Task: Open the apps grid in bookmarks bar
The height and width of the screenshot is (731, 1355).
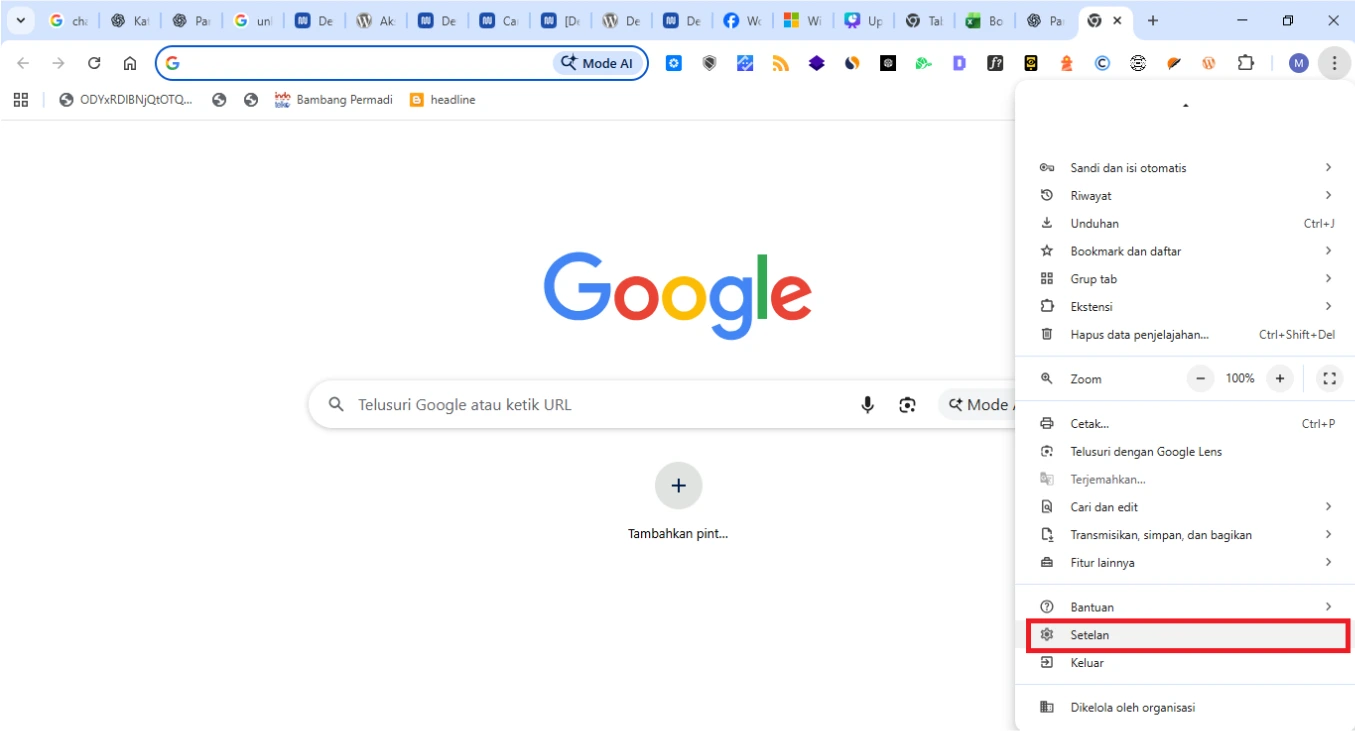Action: [x=21, y=100]
